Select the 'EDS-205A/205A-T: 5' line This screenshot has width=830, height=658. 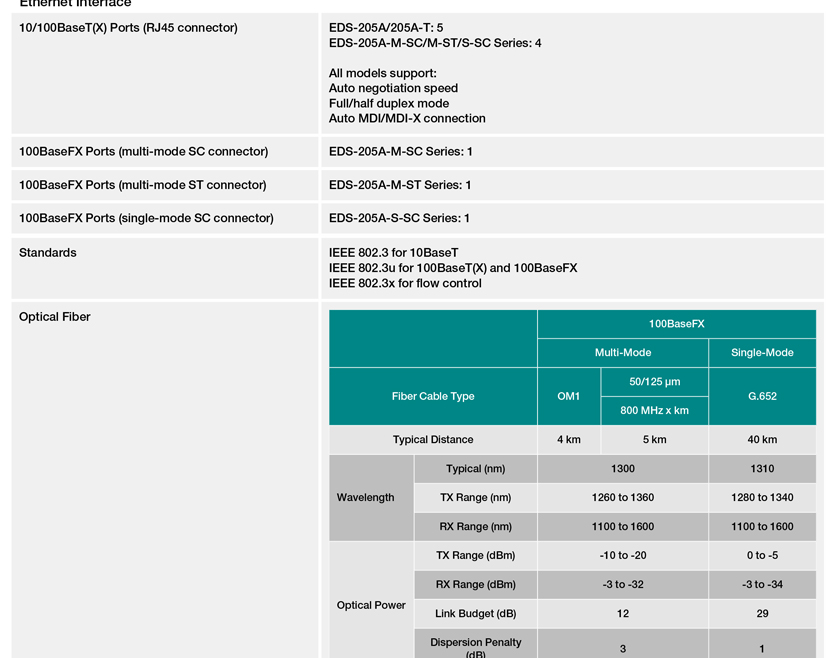pos(386,28)
